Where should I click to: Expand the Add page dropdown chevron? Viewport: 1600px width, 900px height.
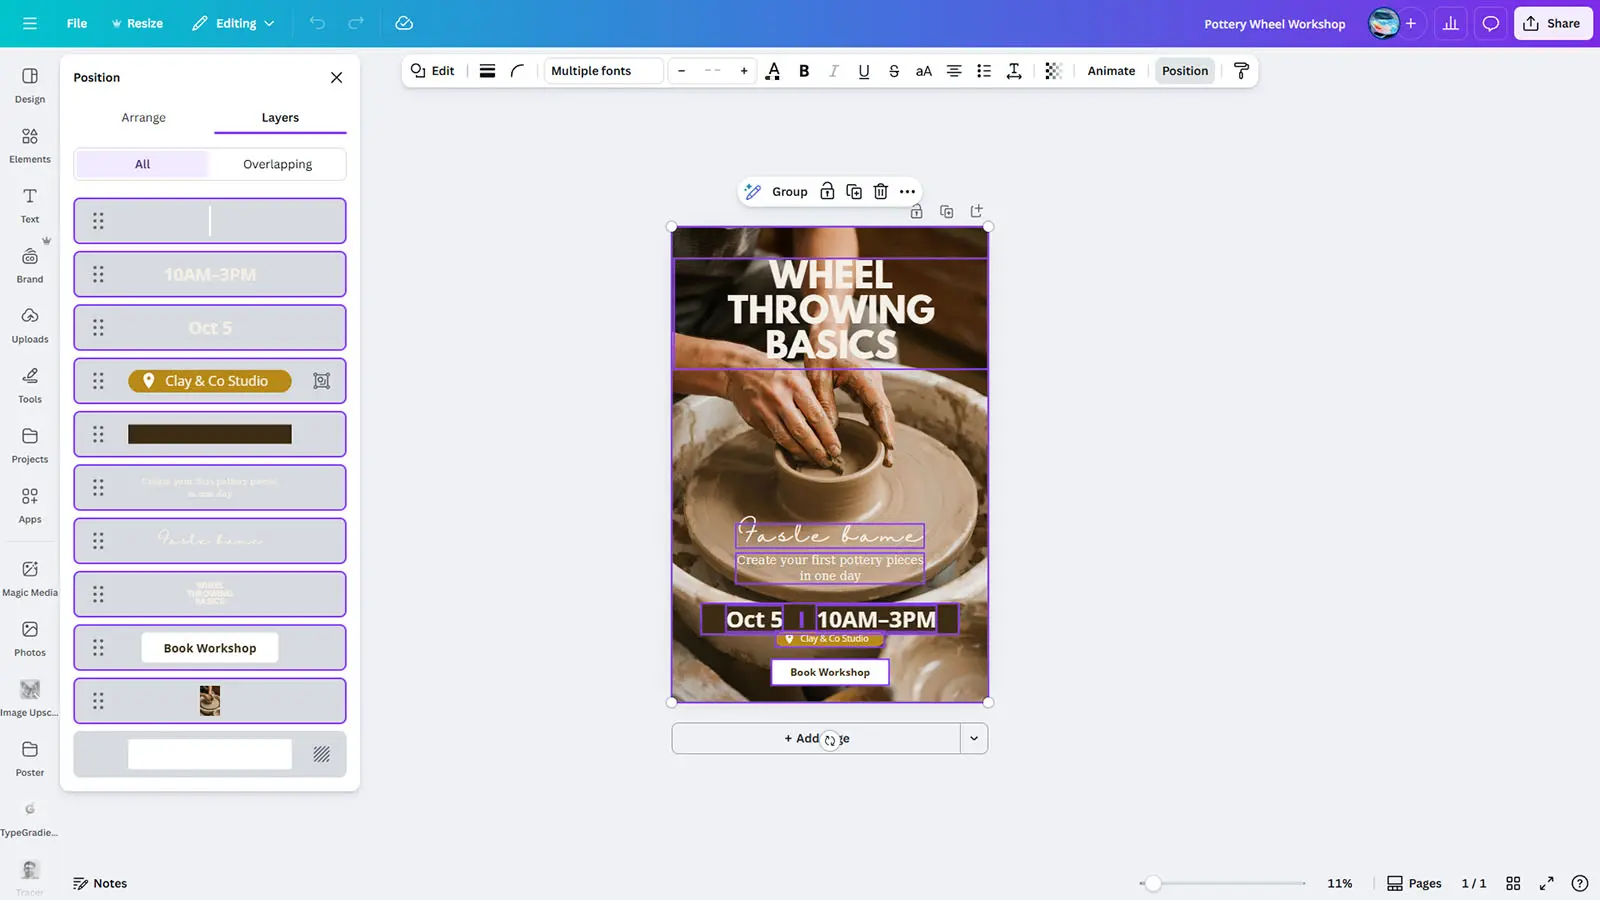(972, 738)
